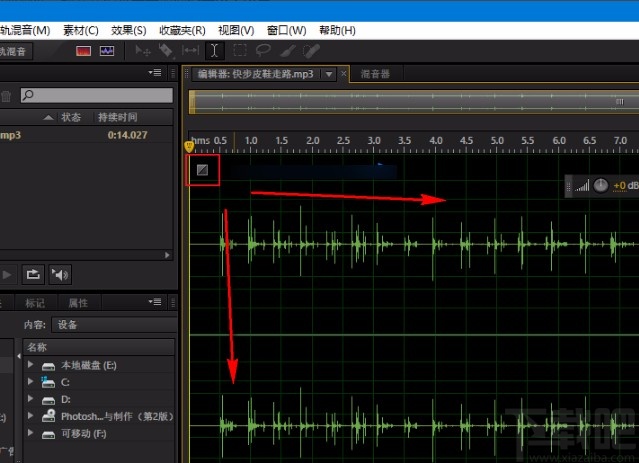Select the 可移动 (F:) drive icon
Screen dimensions: 639x463
(x=48, y=434)
